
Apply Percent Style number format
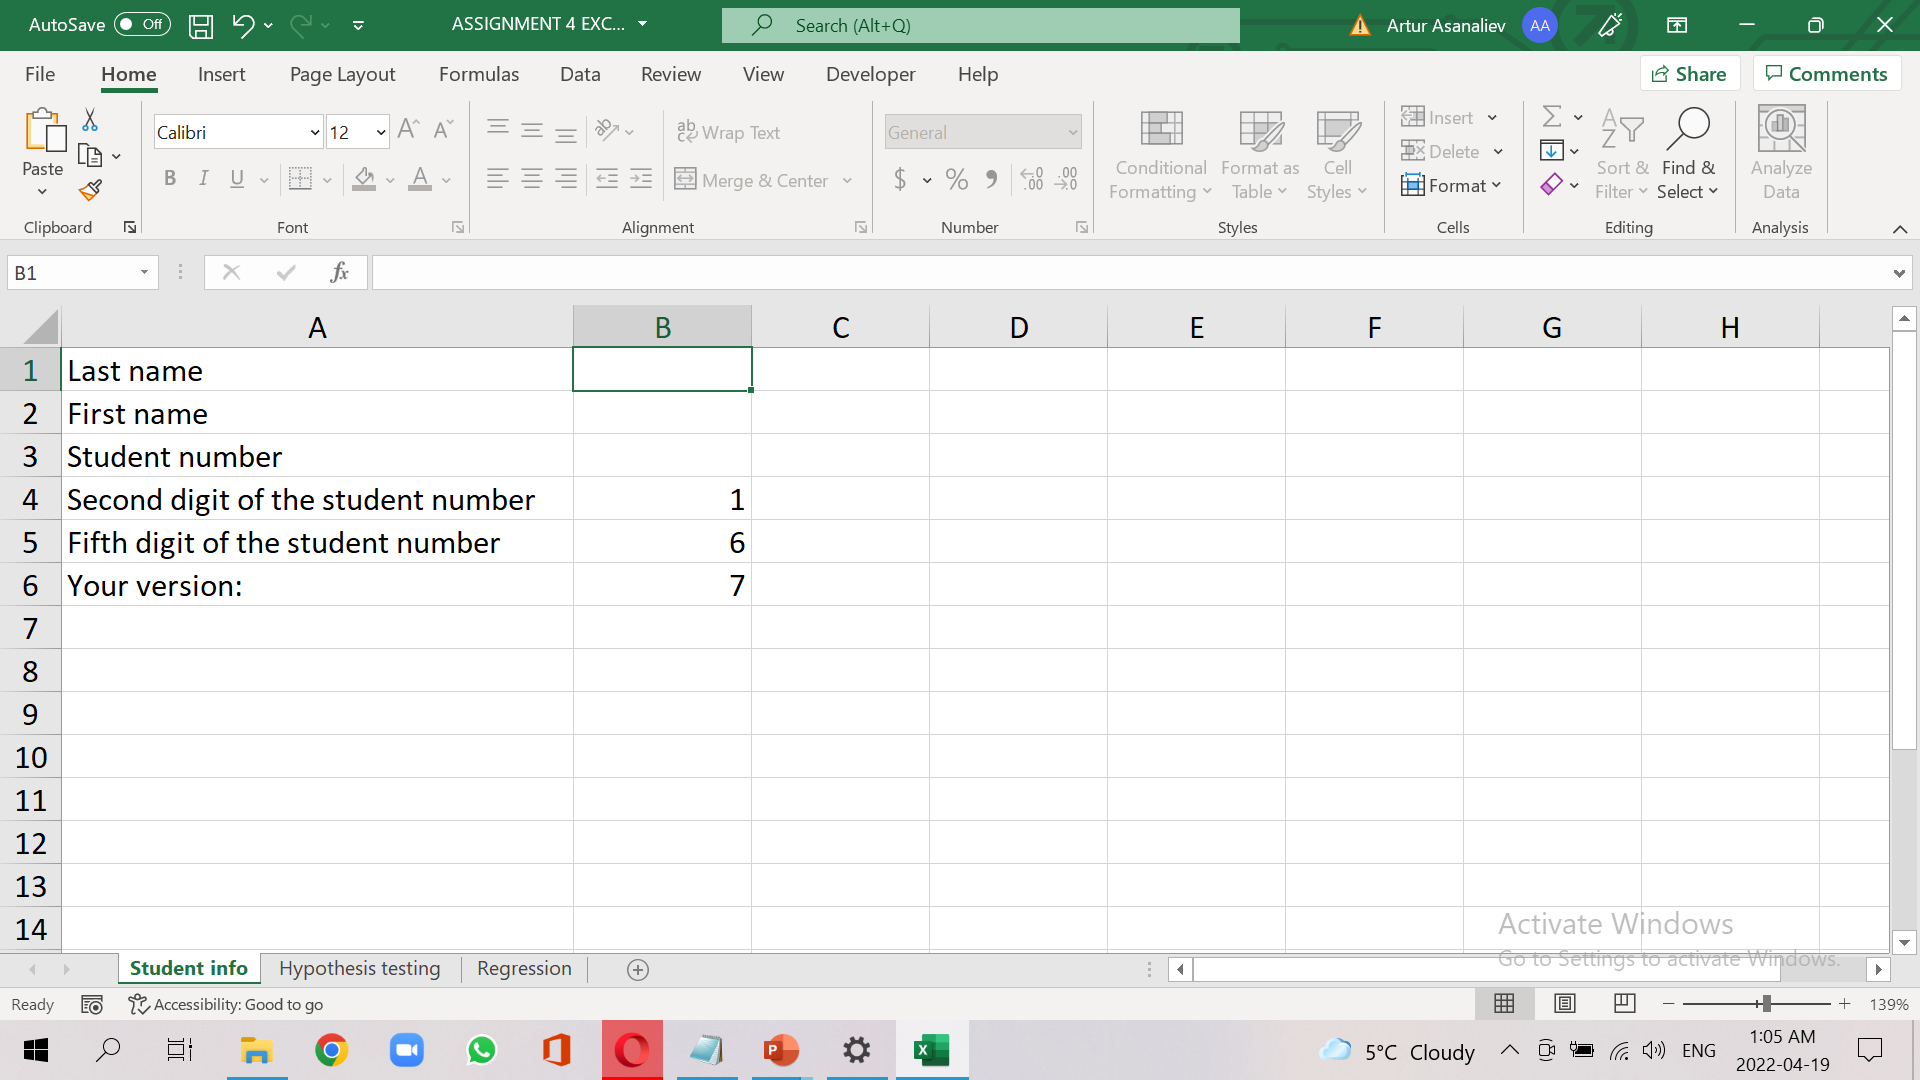click(x=956, y=179)
